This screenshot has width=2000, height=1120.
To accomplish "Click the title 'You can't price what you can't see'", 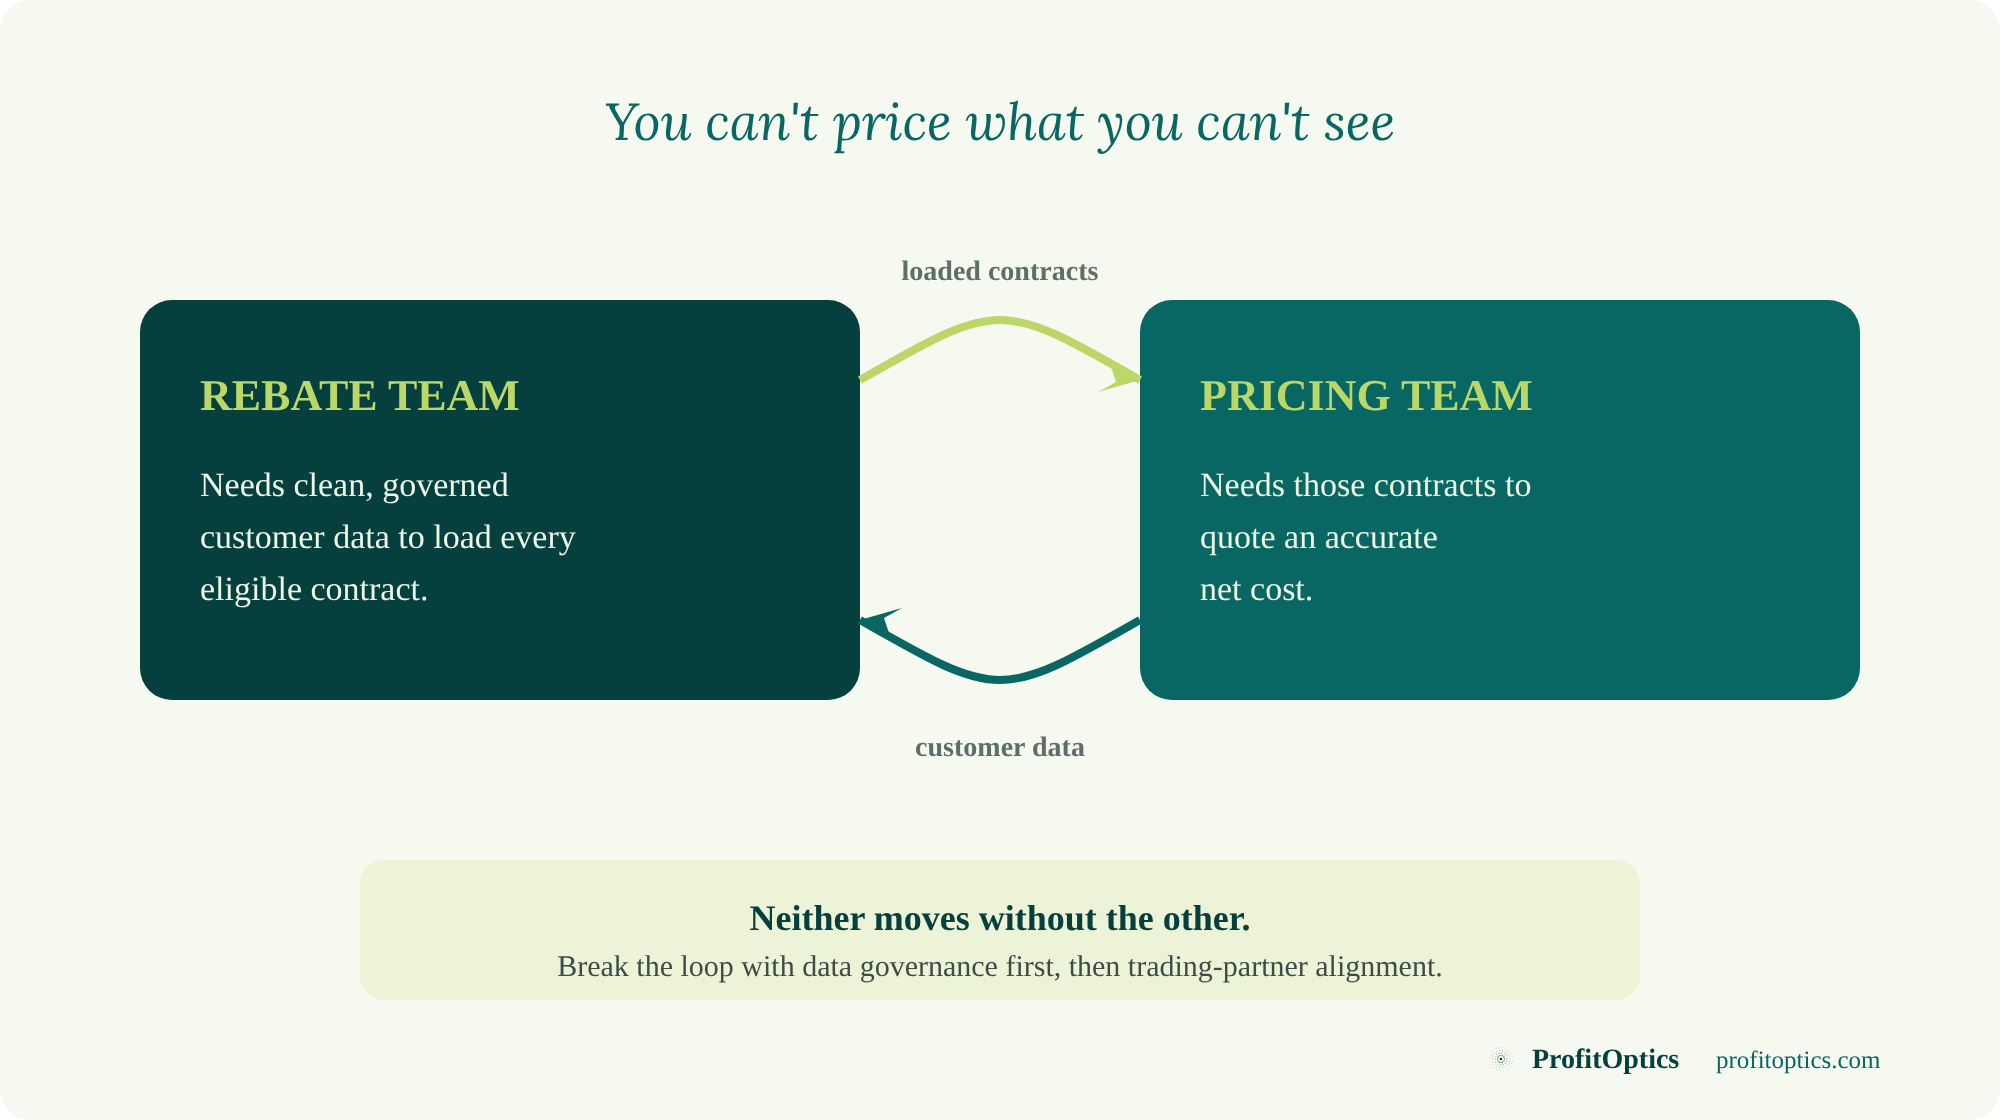I will (x=1000, y=123).
